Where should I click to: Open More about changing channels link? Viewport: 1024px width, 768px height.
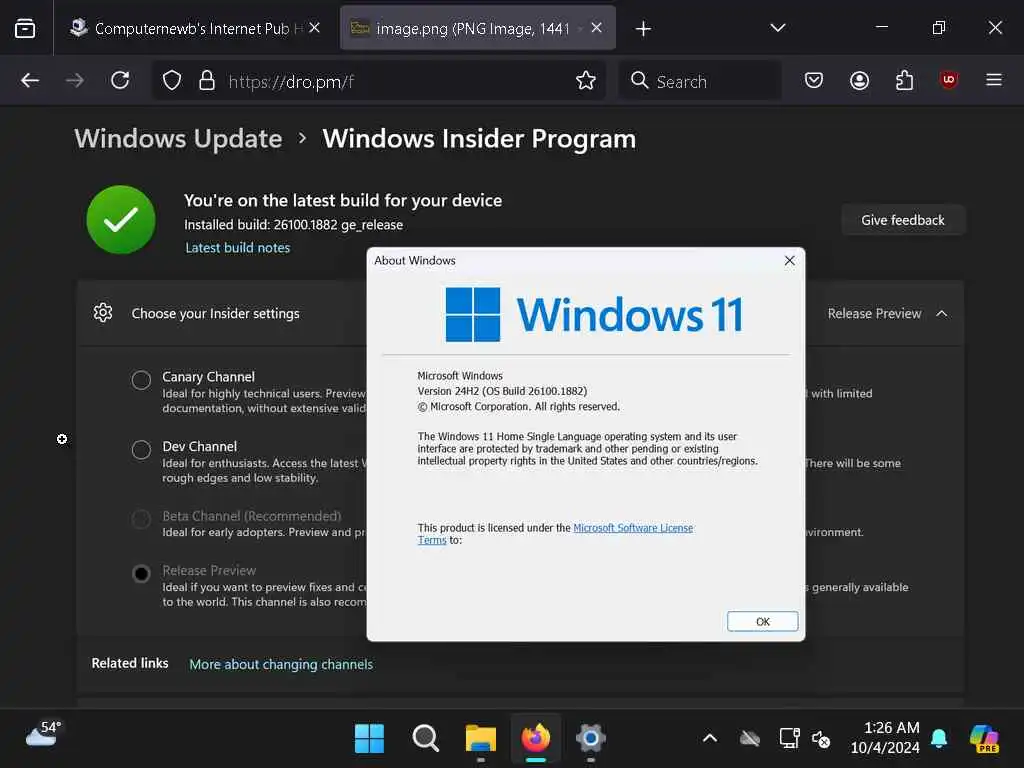tap(281, 664)
